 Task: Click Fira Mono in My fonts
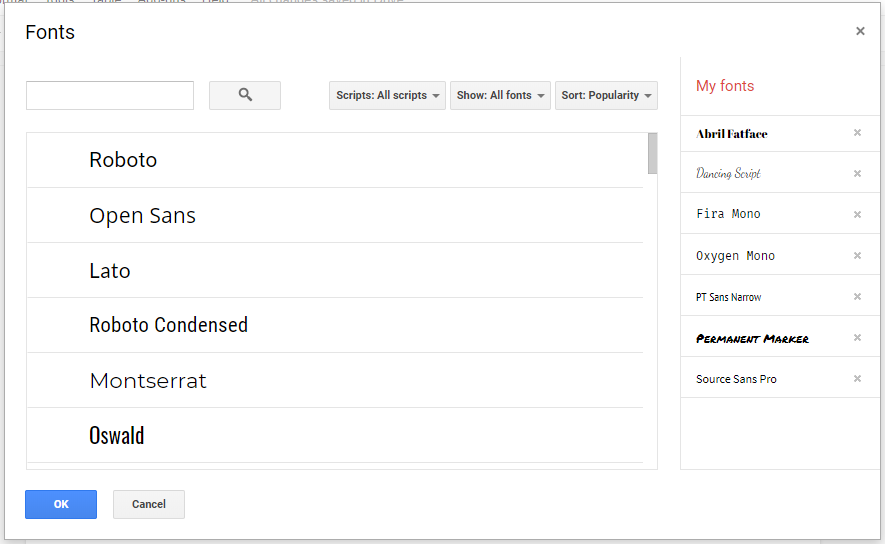pyautogui.click(x=728, y=214)
